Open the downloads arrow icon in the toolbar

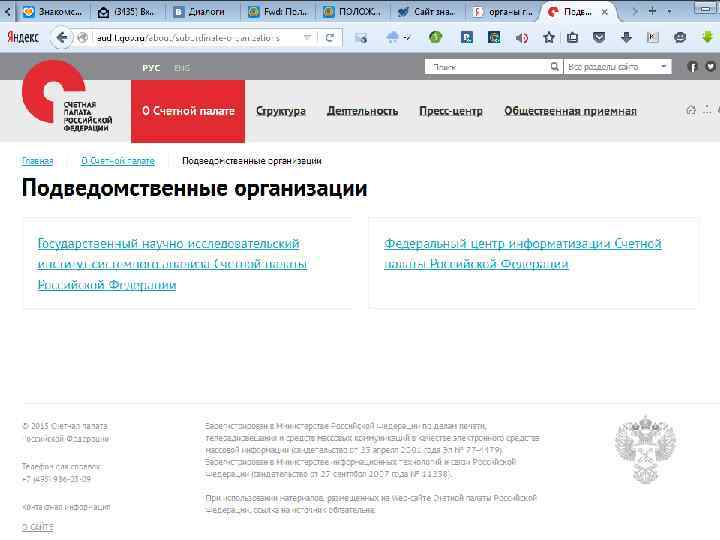(x=626, y=38)
